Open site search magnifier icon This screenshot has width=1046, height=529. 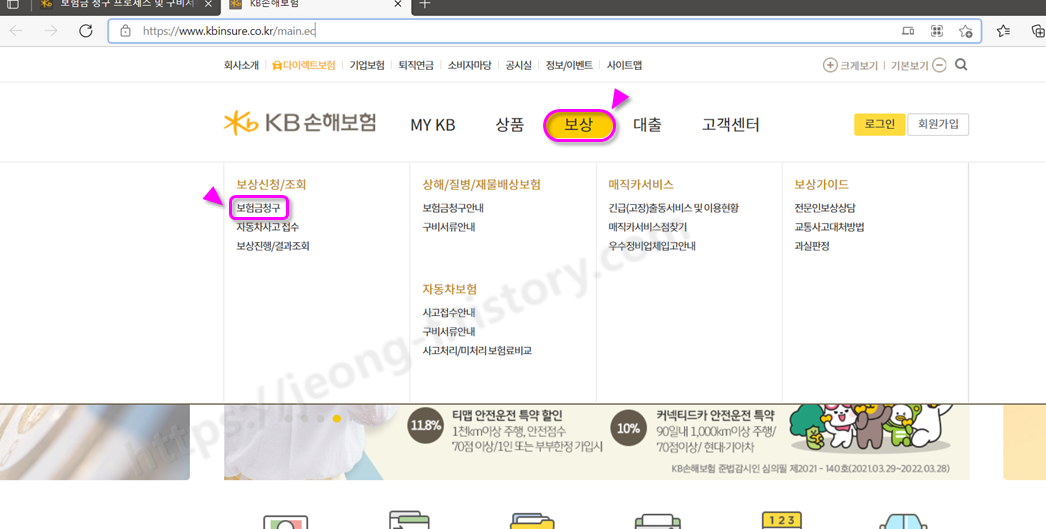click(x=961, y=65)
